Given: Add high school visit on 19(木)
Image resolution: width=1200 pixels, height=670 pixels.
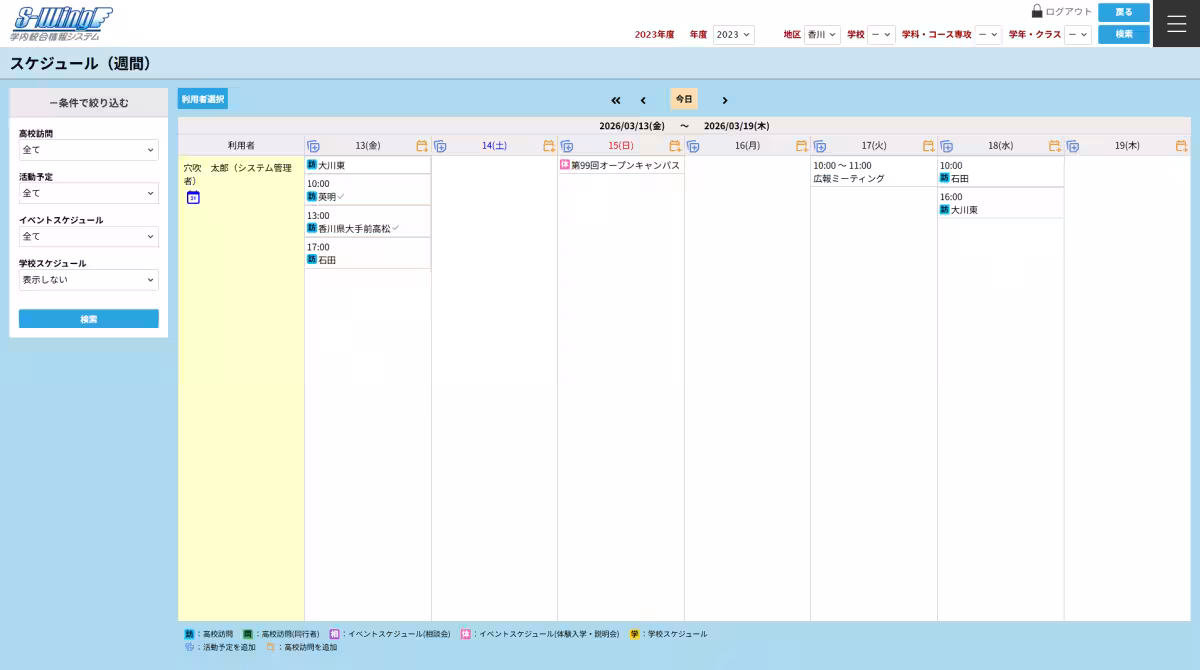Looking at the screenshot, I should 1181,146.
